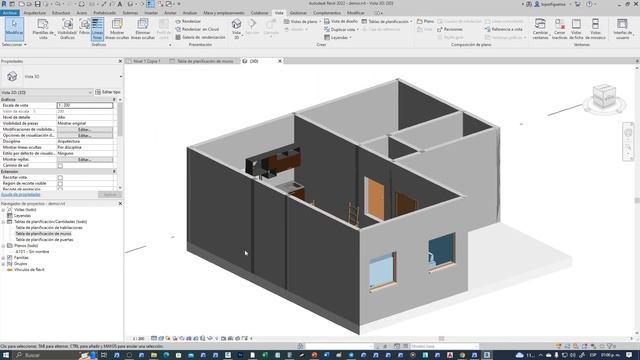The image size is (640, 360).
Task: Click the Save icon in quick access toolbar
Action: pos(37,4)
